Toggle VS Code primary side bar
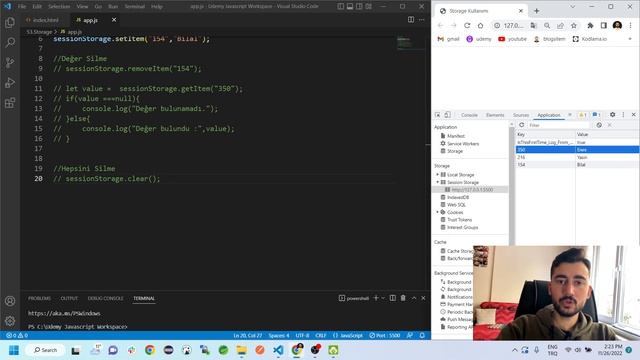 (x=340, y=7)
